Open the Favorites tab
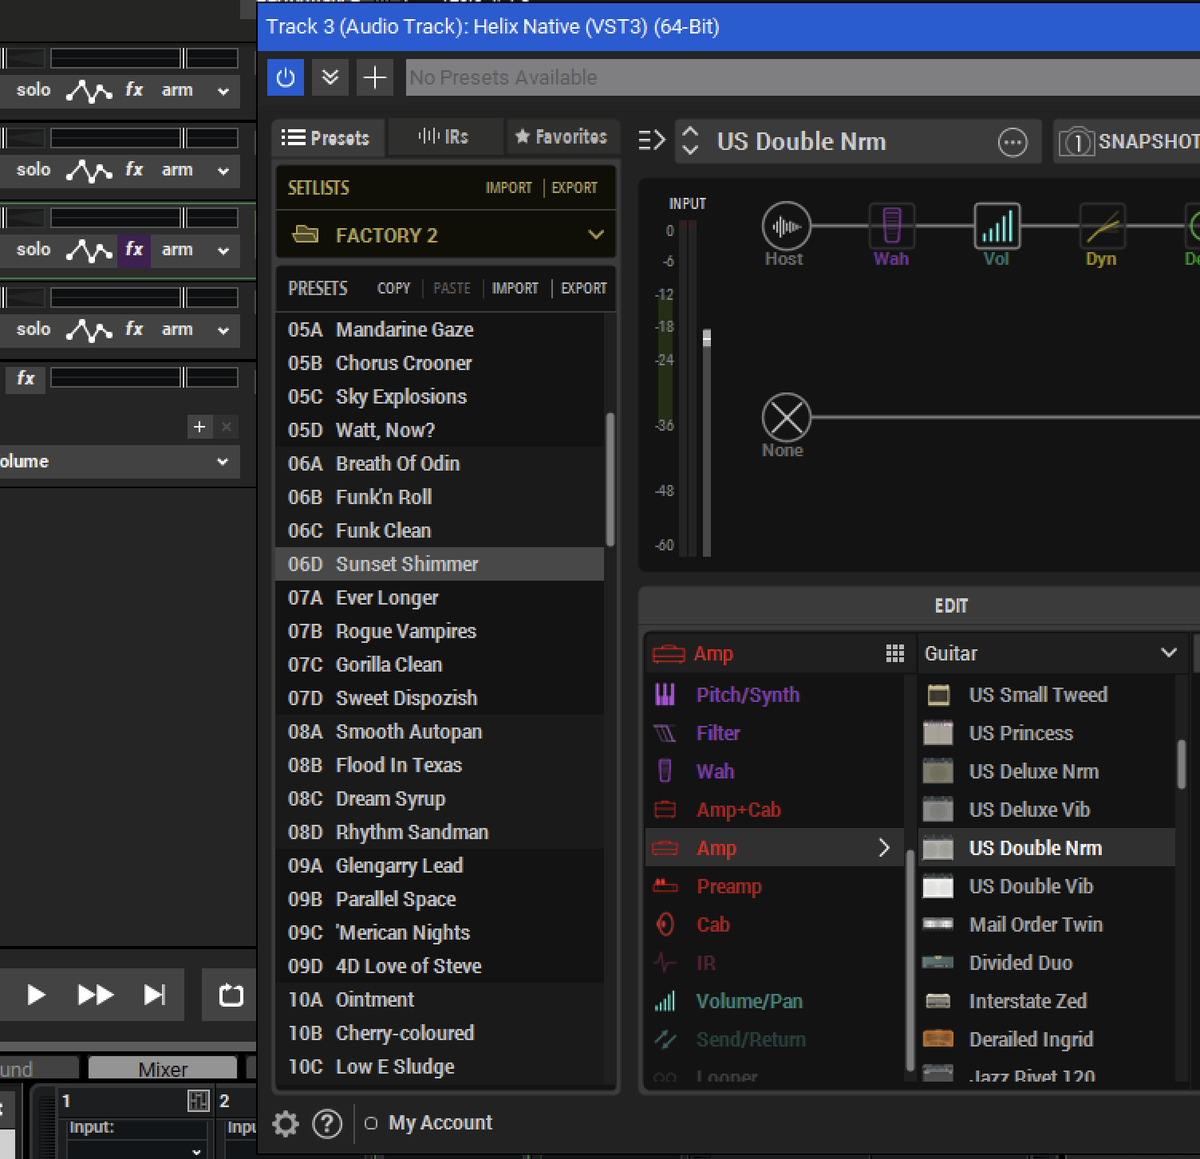1200x1159 pixels. point(562,137)
